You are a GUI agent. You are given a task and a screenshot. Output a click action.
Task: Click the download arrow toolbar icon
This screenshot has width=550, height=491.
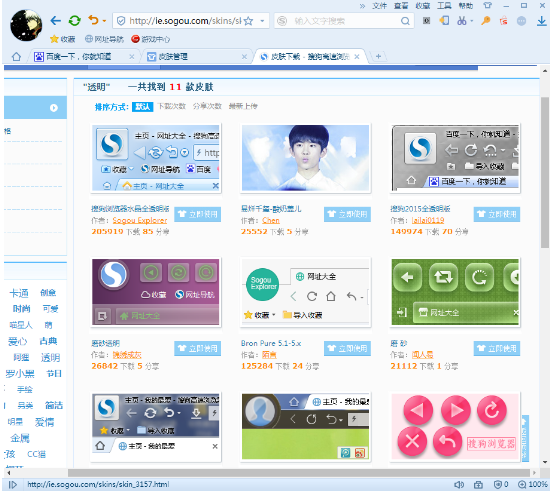tap(542, 21)
